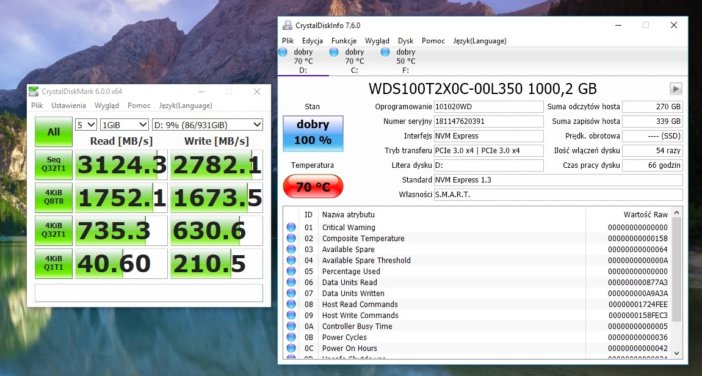The height and width of the screenshot is (376, 702).
Task: Select disk D: tab at 70 °C
Action: [303, 61]
